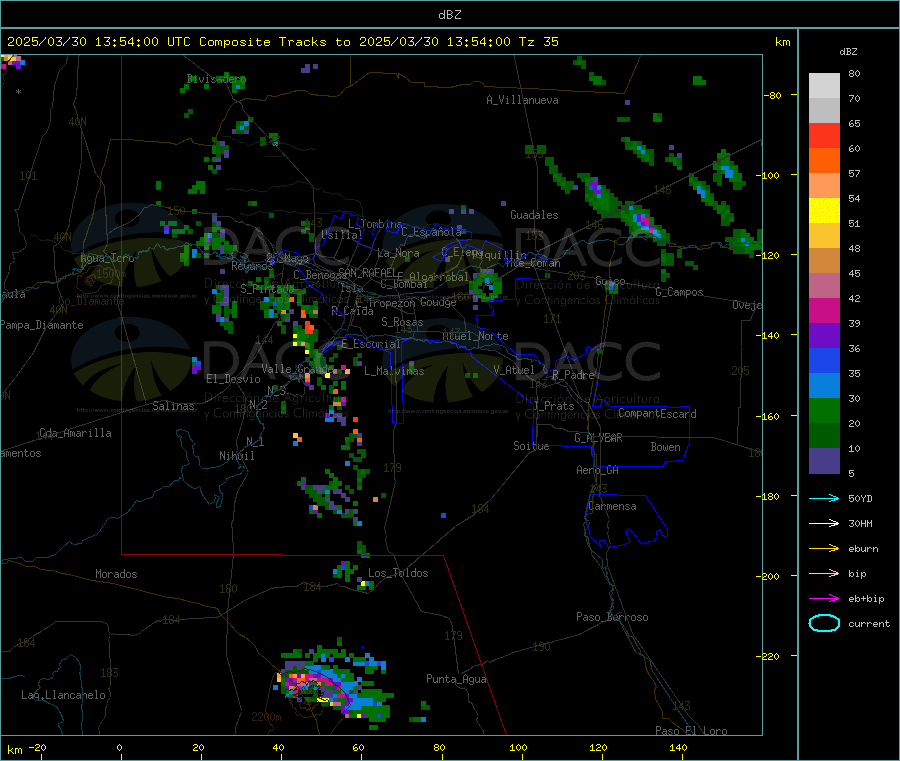Select the purple 5 dBZ color swatch
The image size is (900, 761).
tap(824, 461)
